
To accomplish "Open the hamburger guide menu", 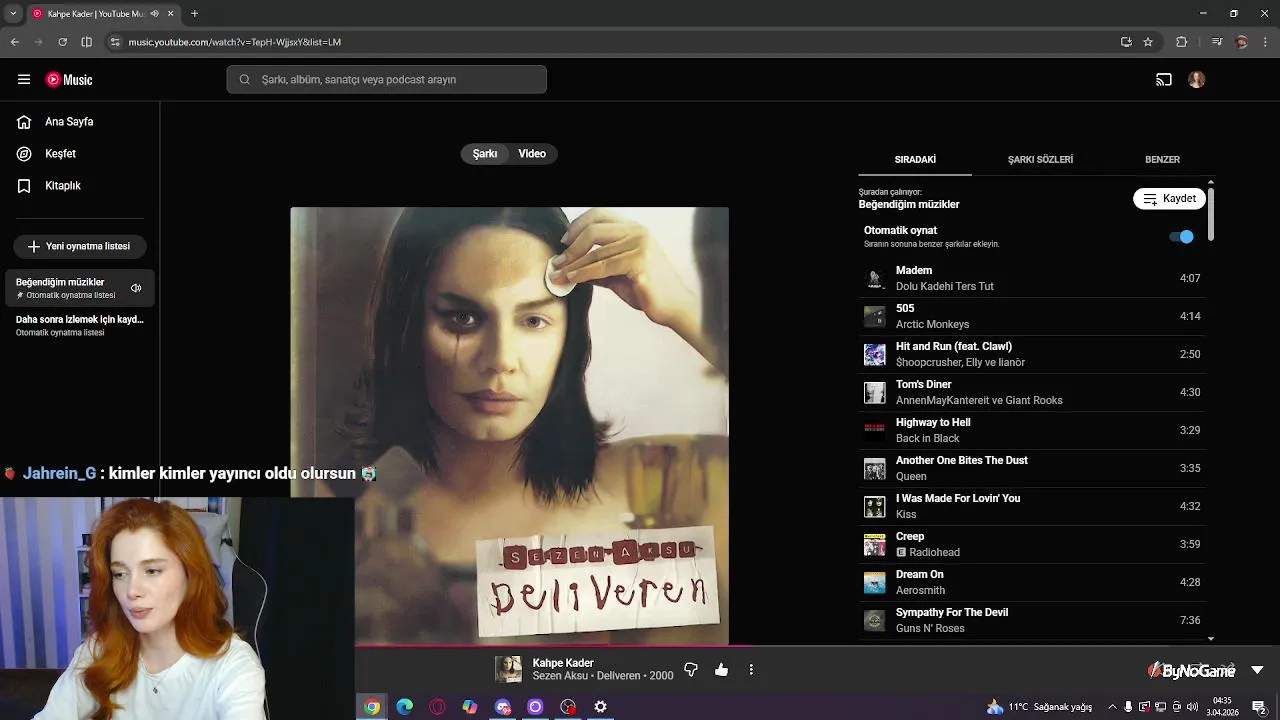I will click(x=24, y=80).
